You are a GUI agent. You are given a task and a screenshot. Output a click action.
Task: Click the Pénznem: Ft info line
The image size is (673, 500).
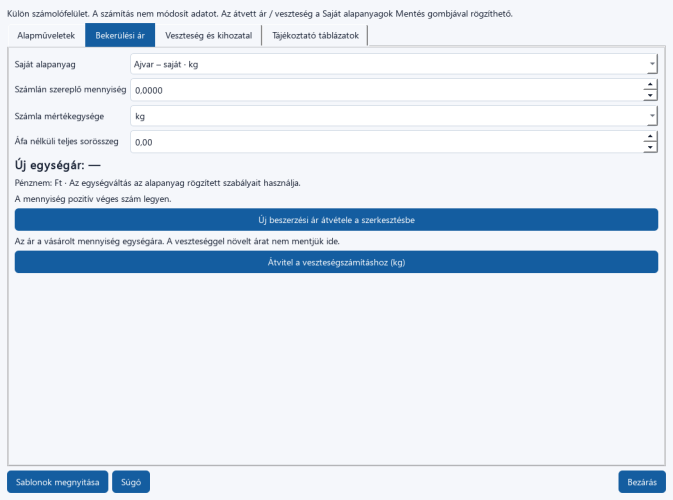(x=158, y=183)
